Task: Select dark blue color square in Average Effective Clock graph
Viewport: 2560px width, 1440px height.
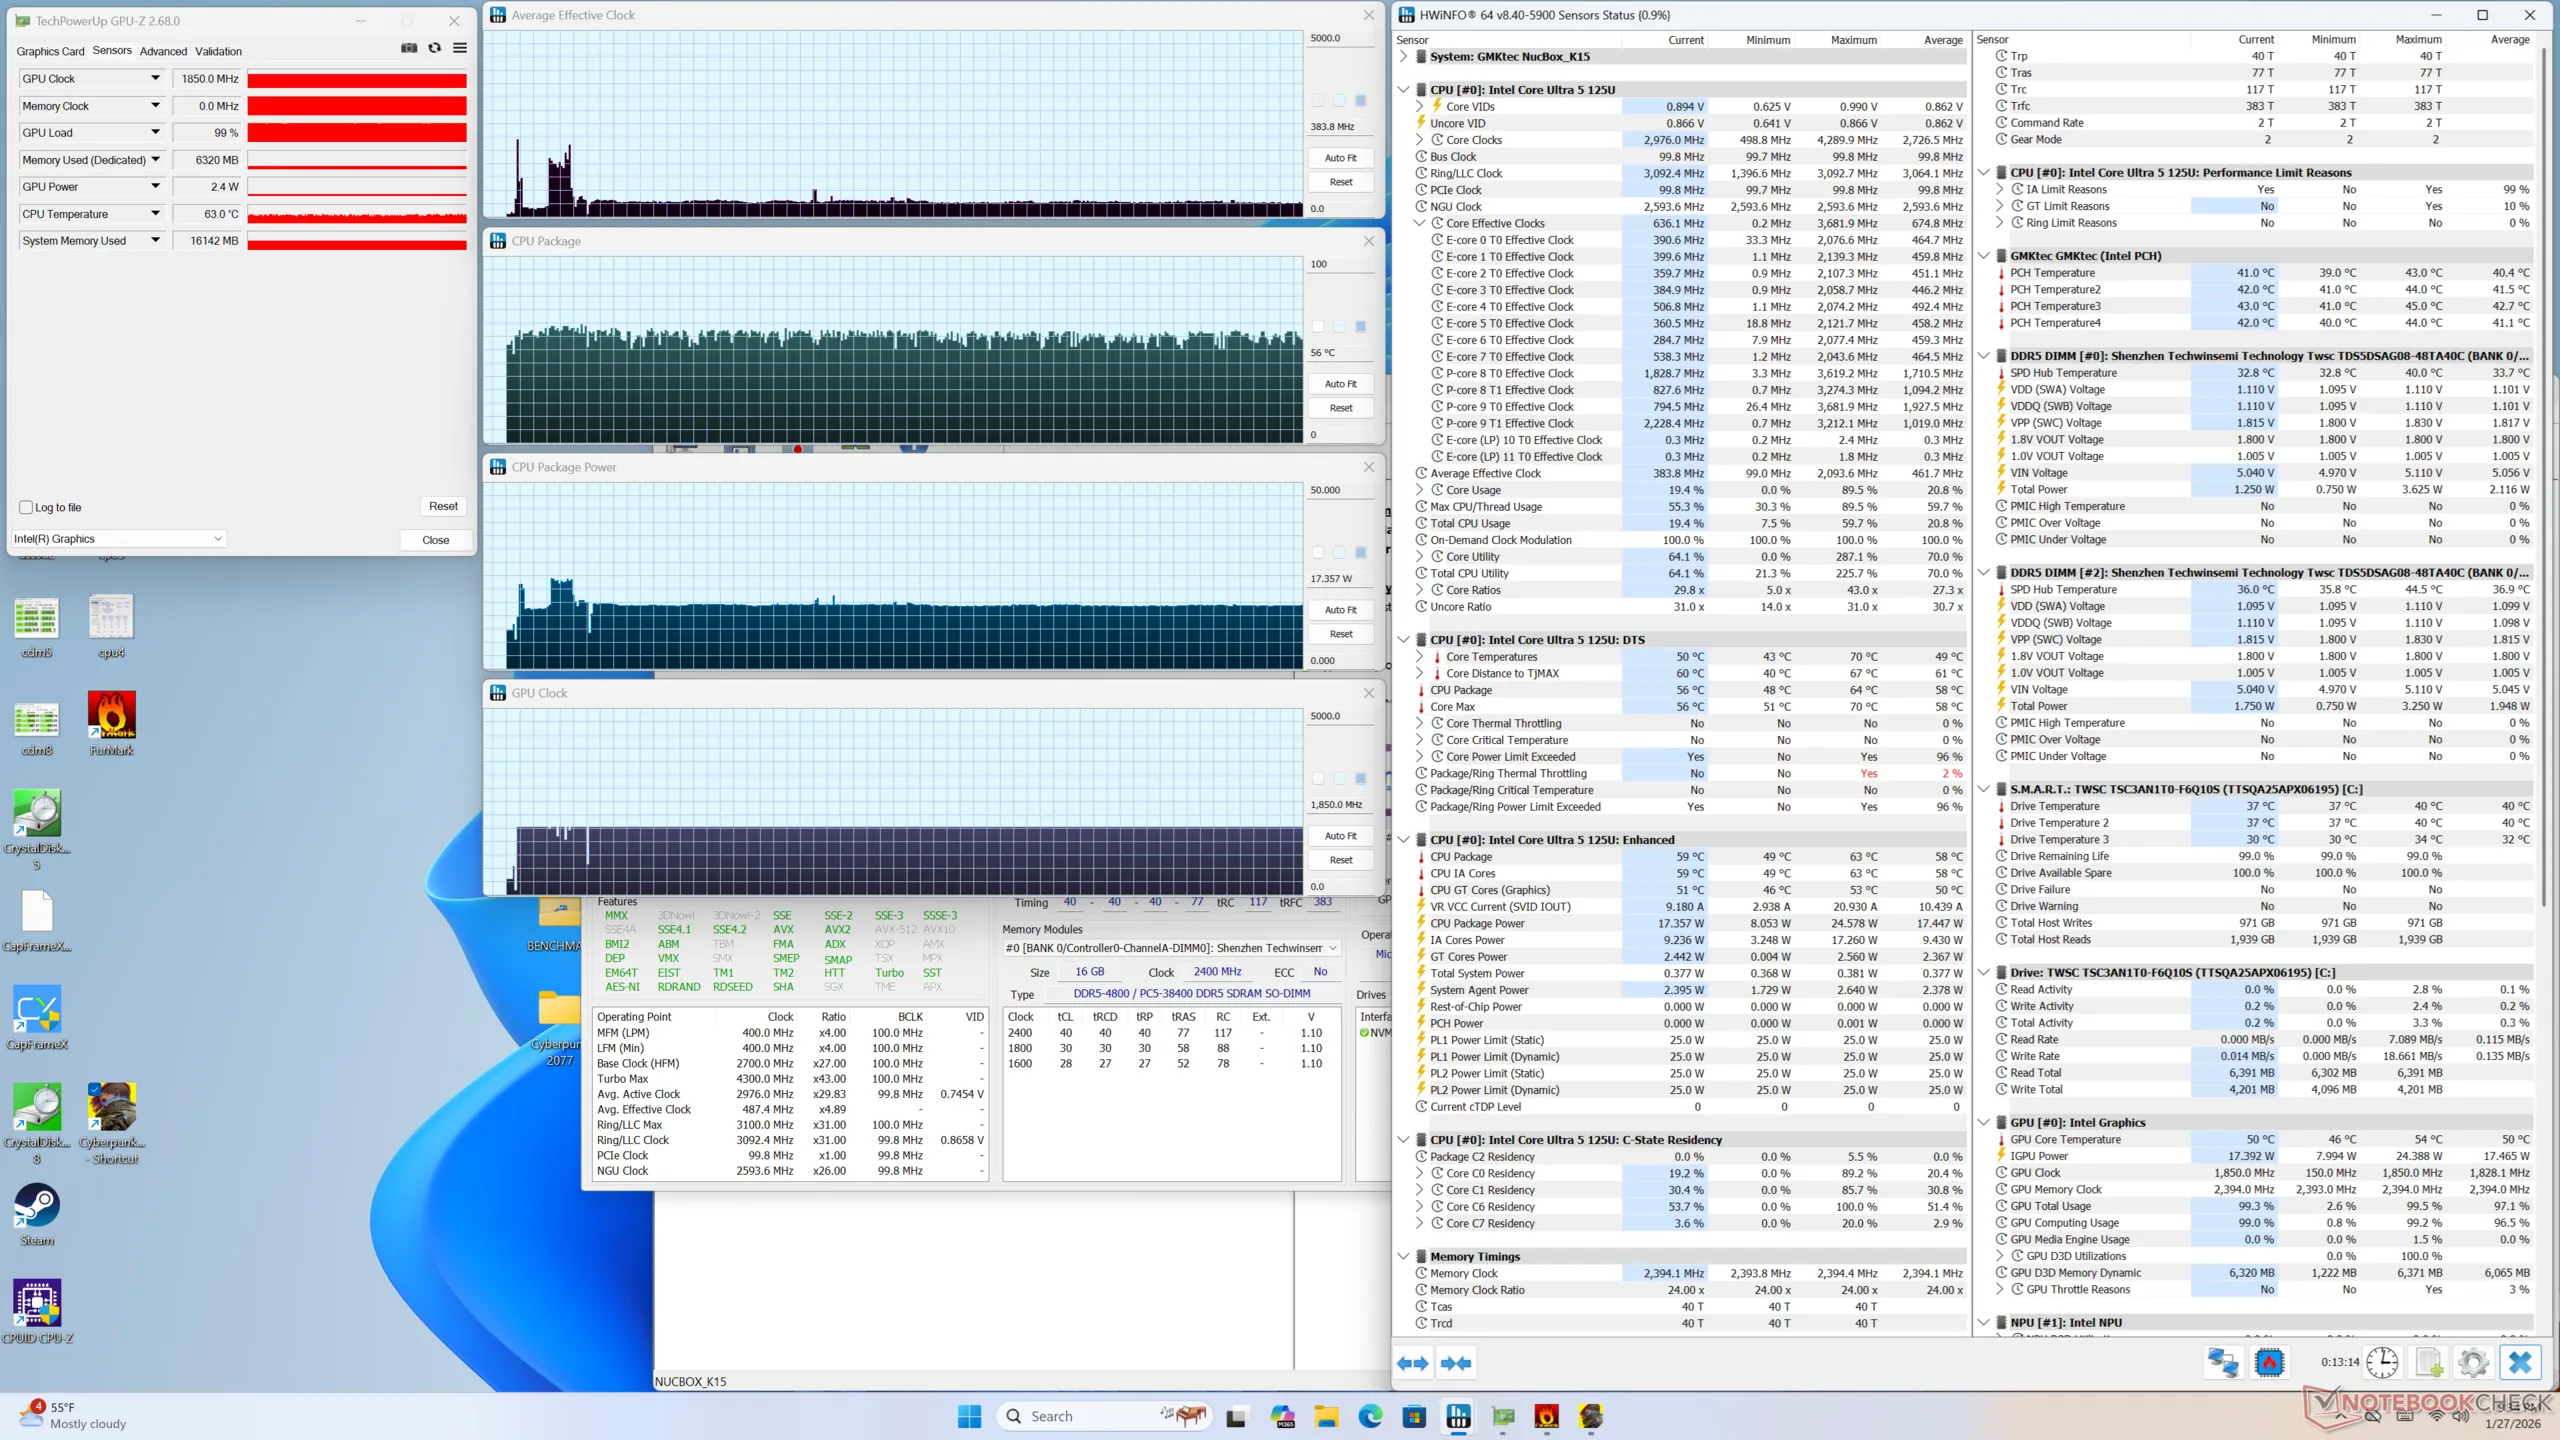Action: coord(1361,100)
